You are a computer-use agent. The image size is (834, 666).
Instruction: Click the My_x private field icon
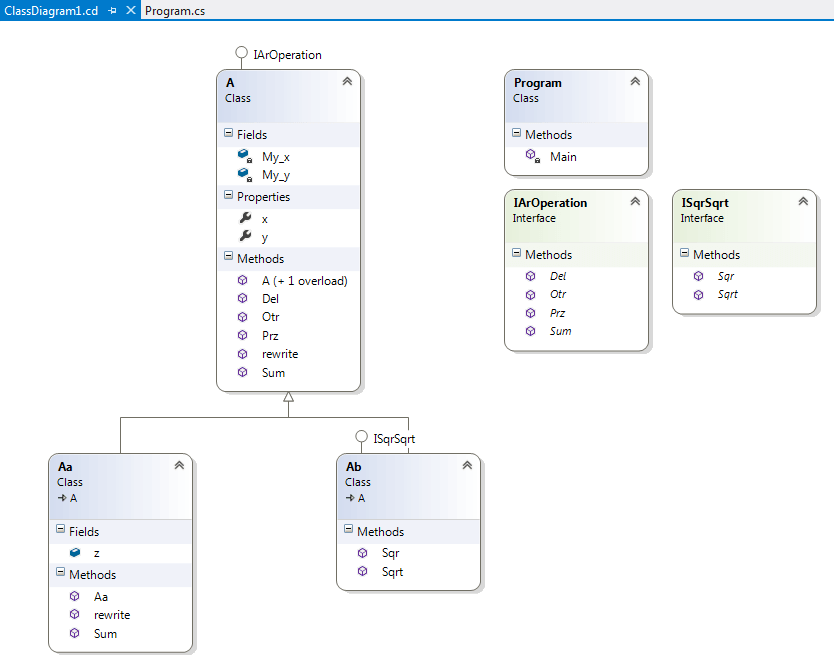click(245, 156)
